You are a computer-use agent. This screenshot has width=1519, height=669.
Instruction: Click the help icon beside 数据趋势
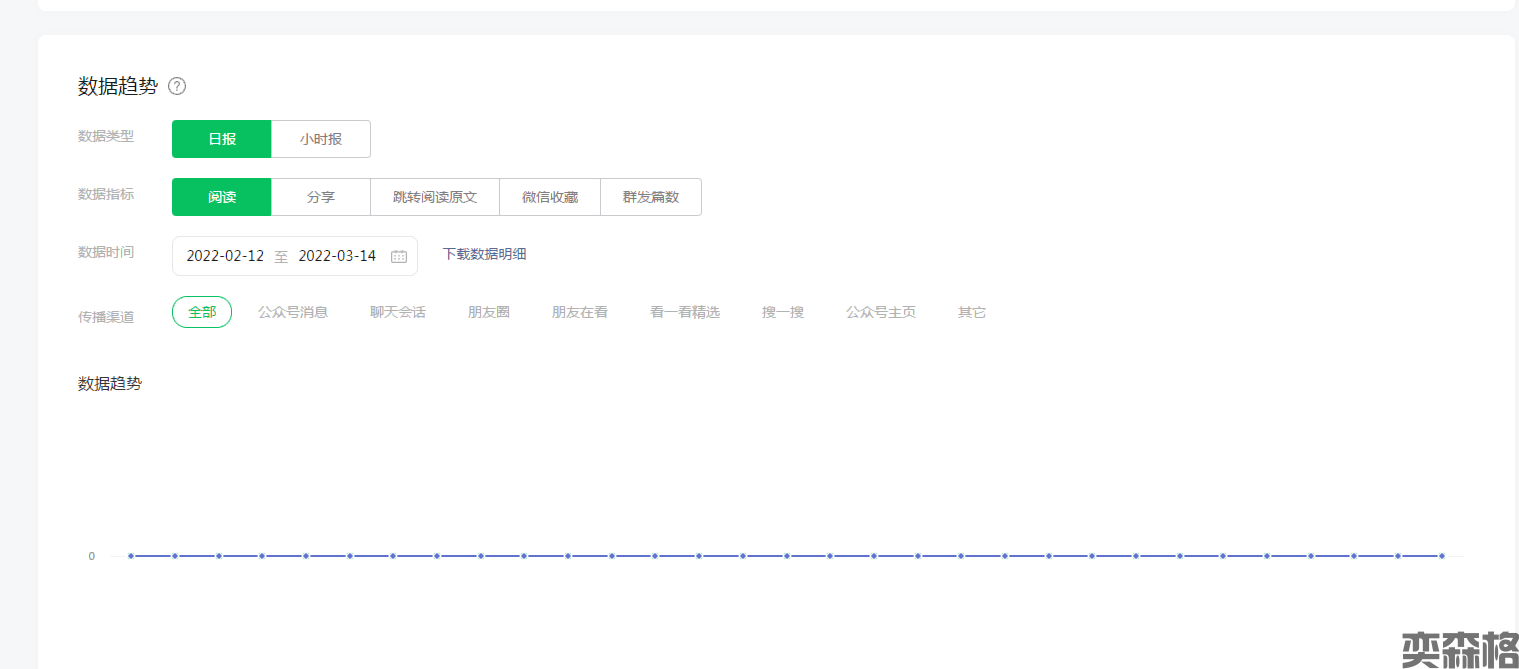click(x=177, y=86)
